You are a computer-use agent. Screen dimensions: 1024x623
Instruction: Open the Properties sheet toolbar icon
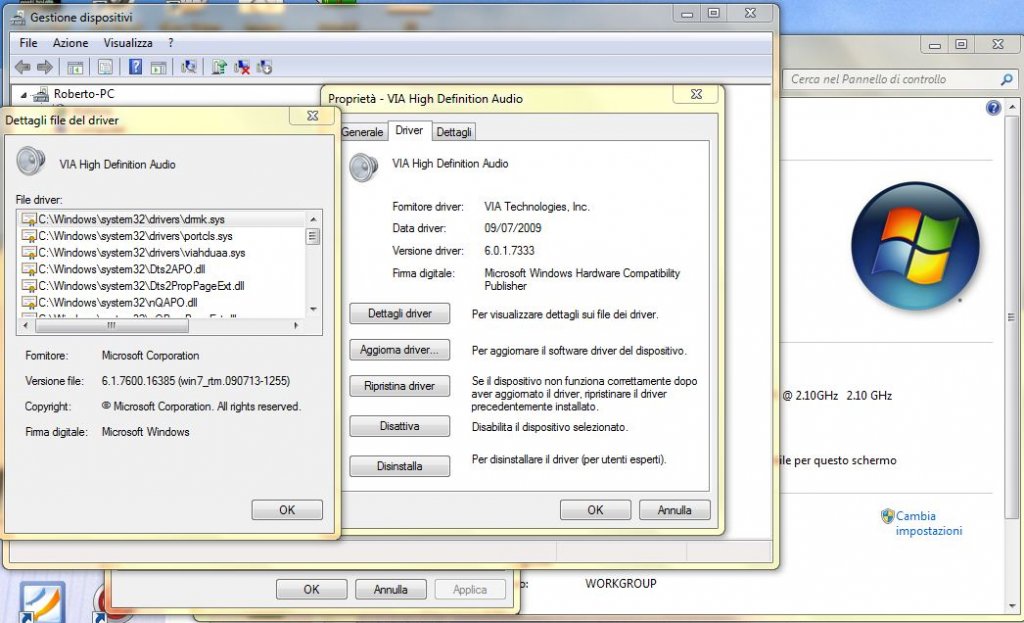click(x=104, y=67)
